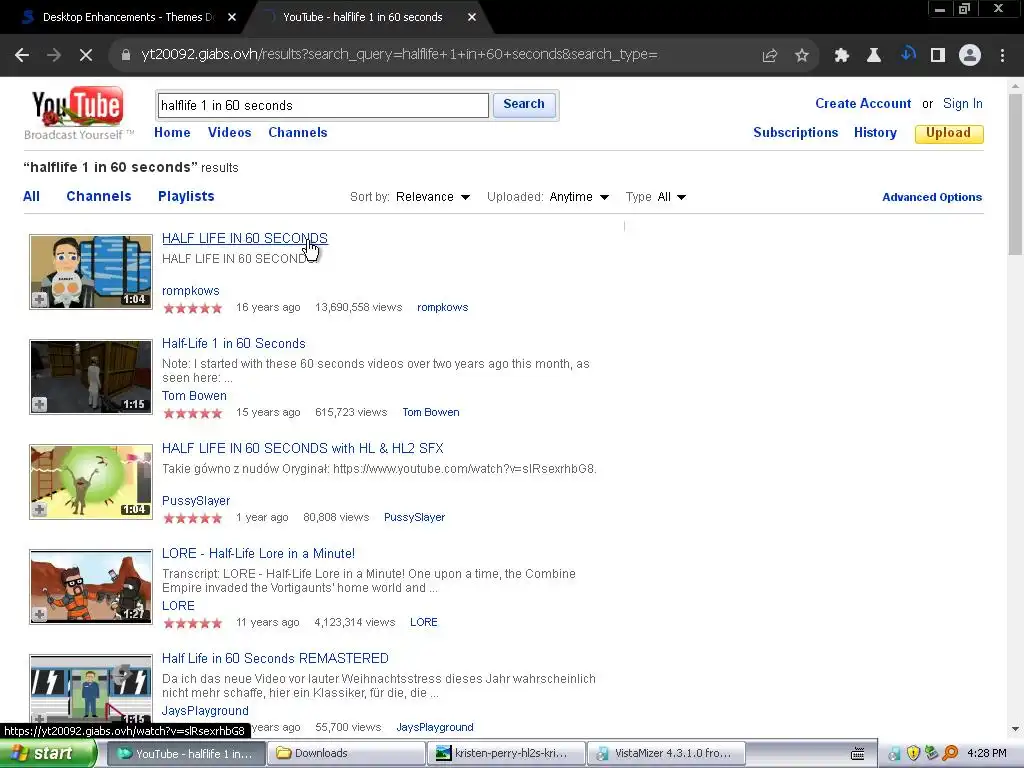Select the Channels results filter

point(99,197)
